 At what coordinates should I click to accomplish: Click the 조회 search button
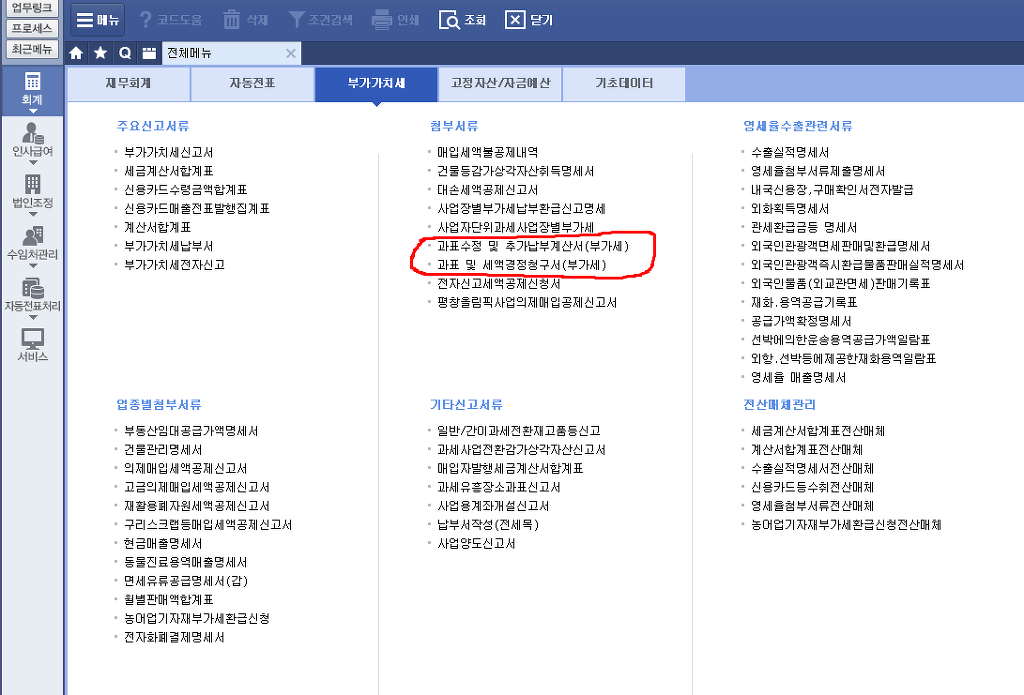click(x=464, y=19)
